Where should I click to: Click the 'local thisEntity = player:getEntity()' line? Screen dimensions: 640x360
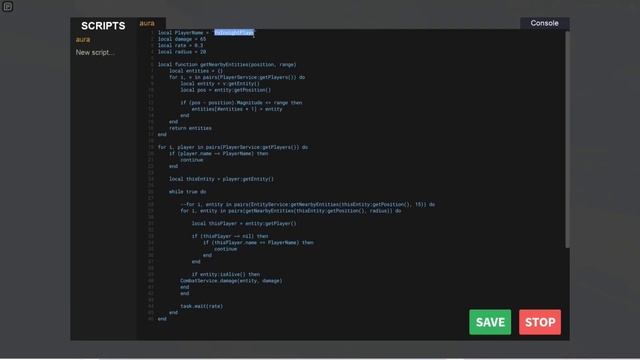[x=222, y=179]
